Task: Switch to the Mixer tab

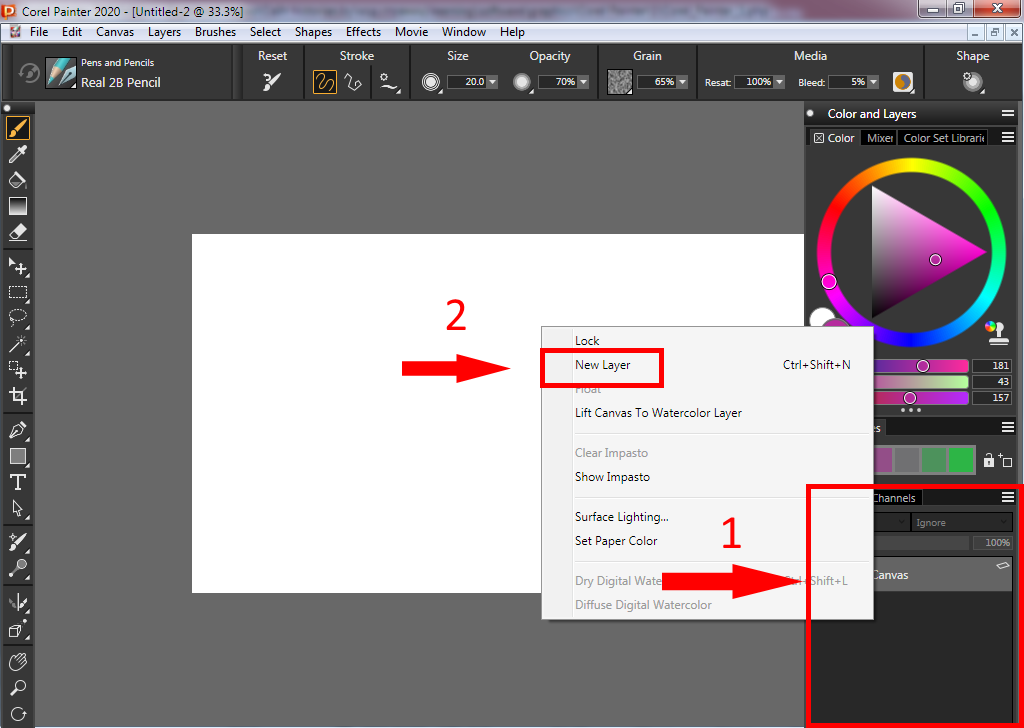Action: 880,138
